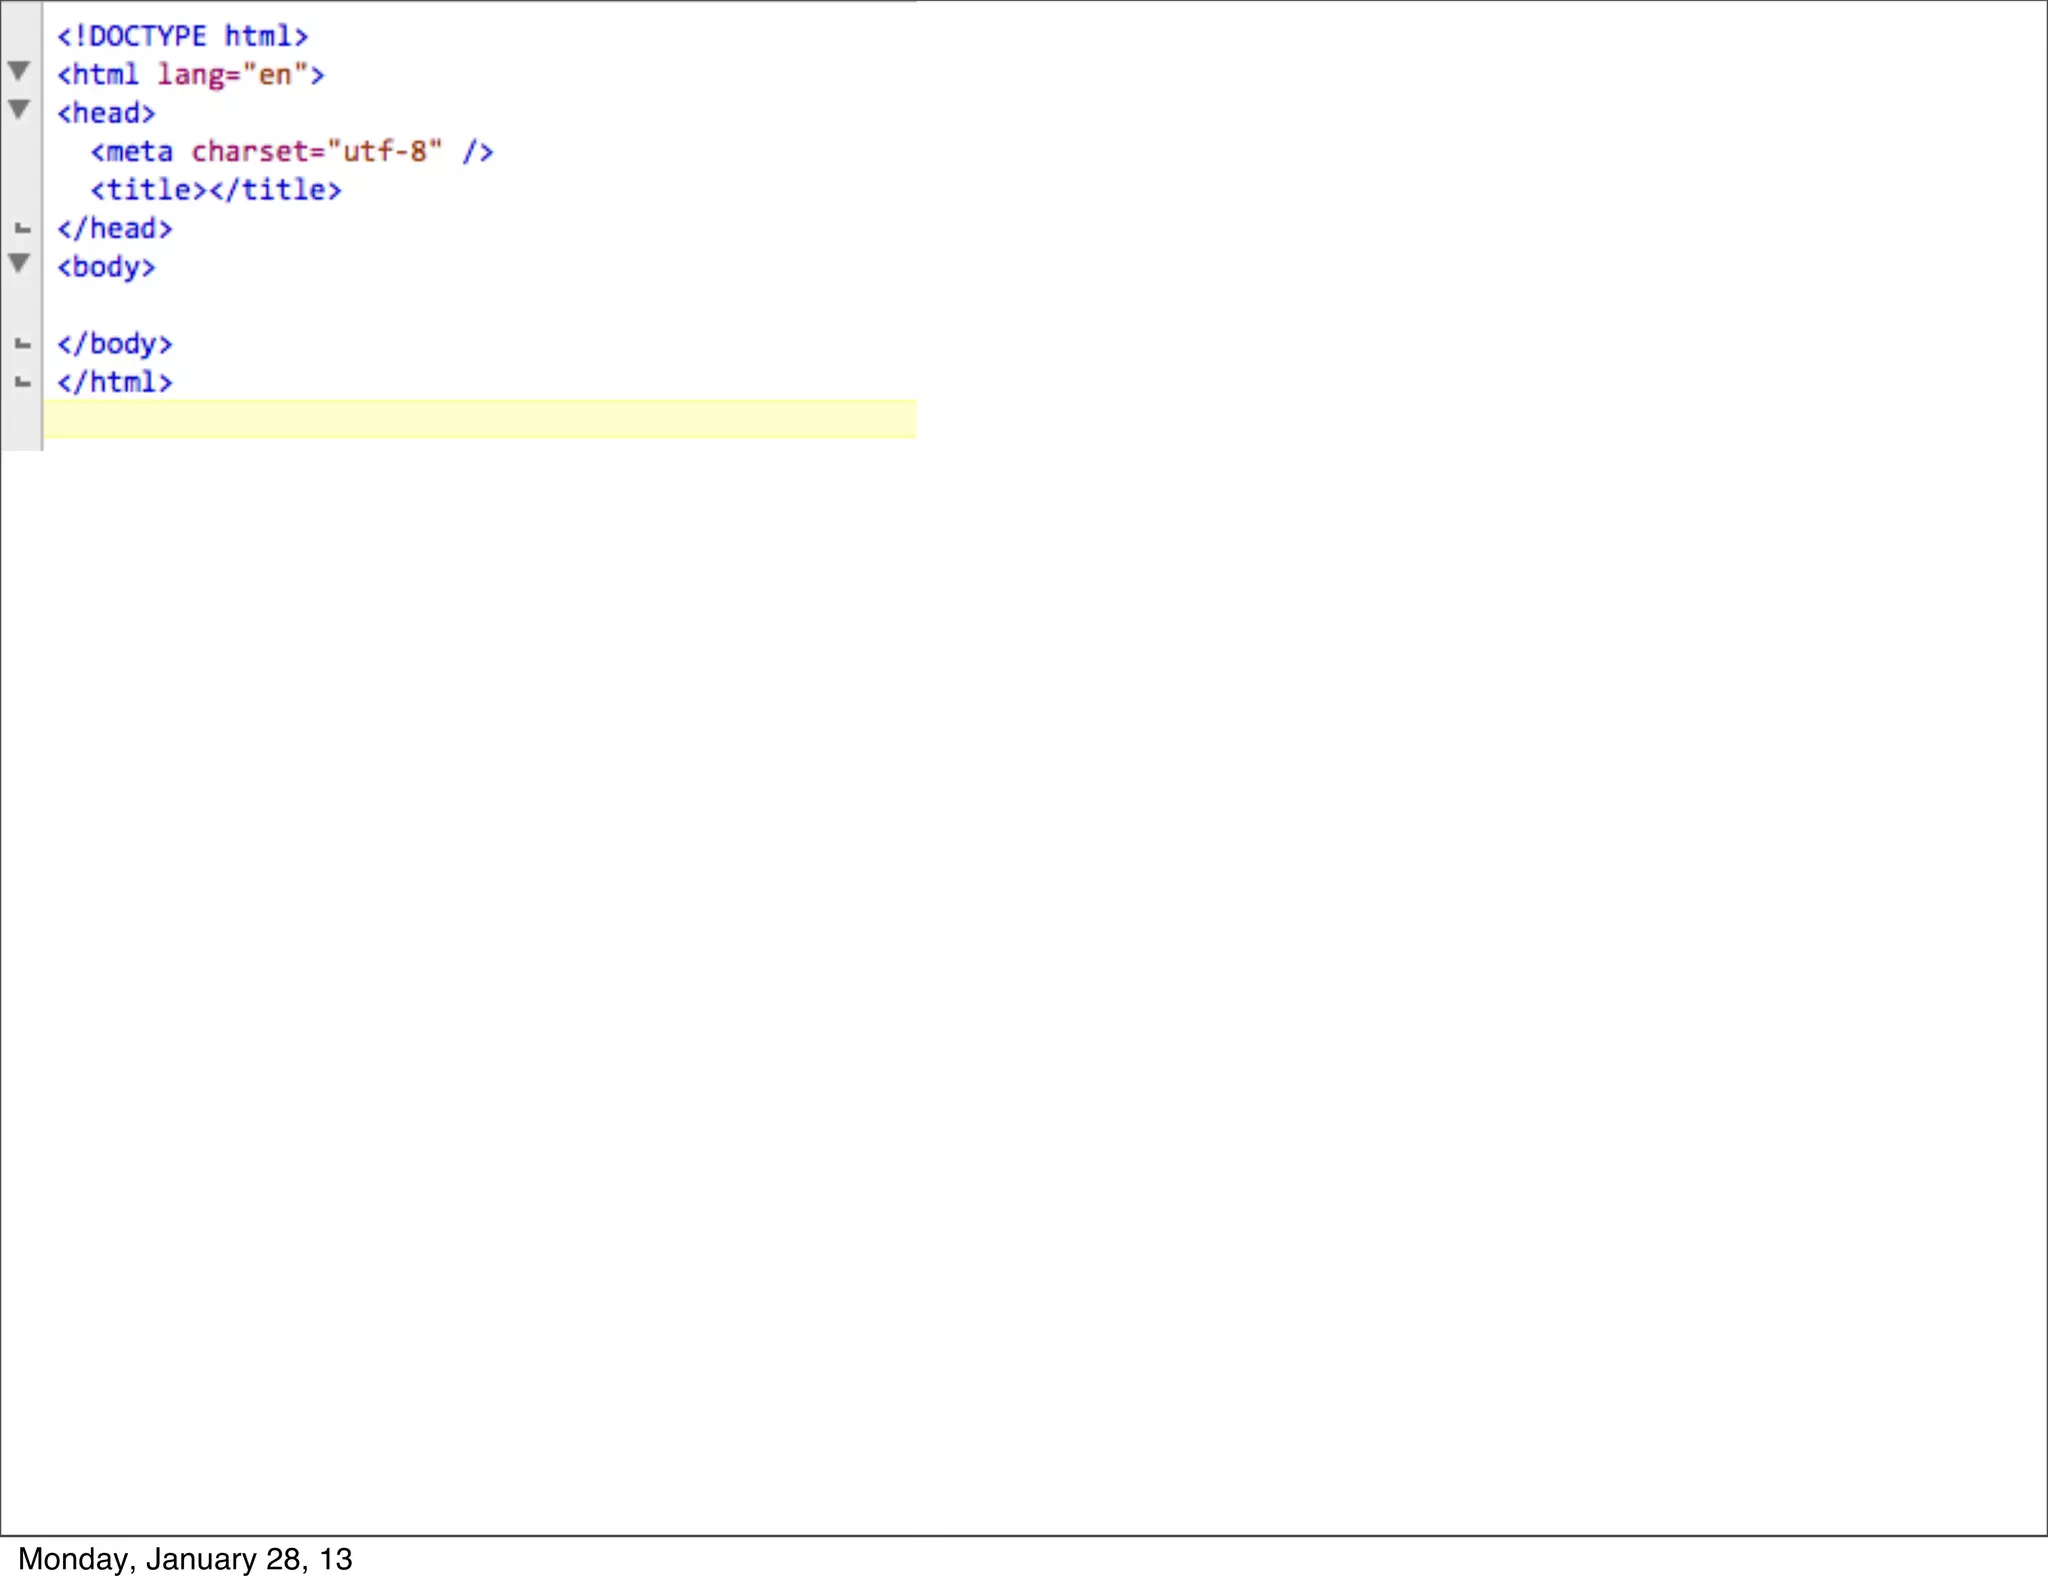
Task: Click the yellow highlighted current line
Action: pos(480,419)
